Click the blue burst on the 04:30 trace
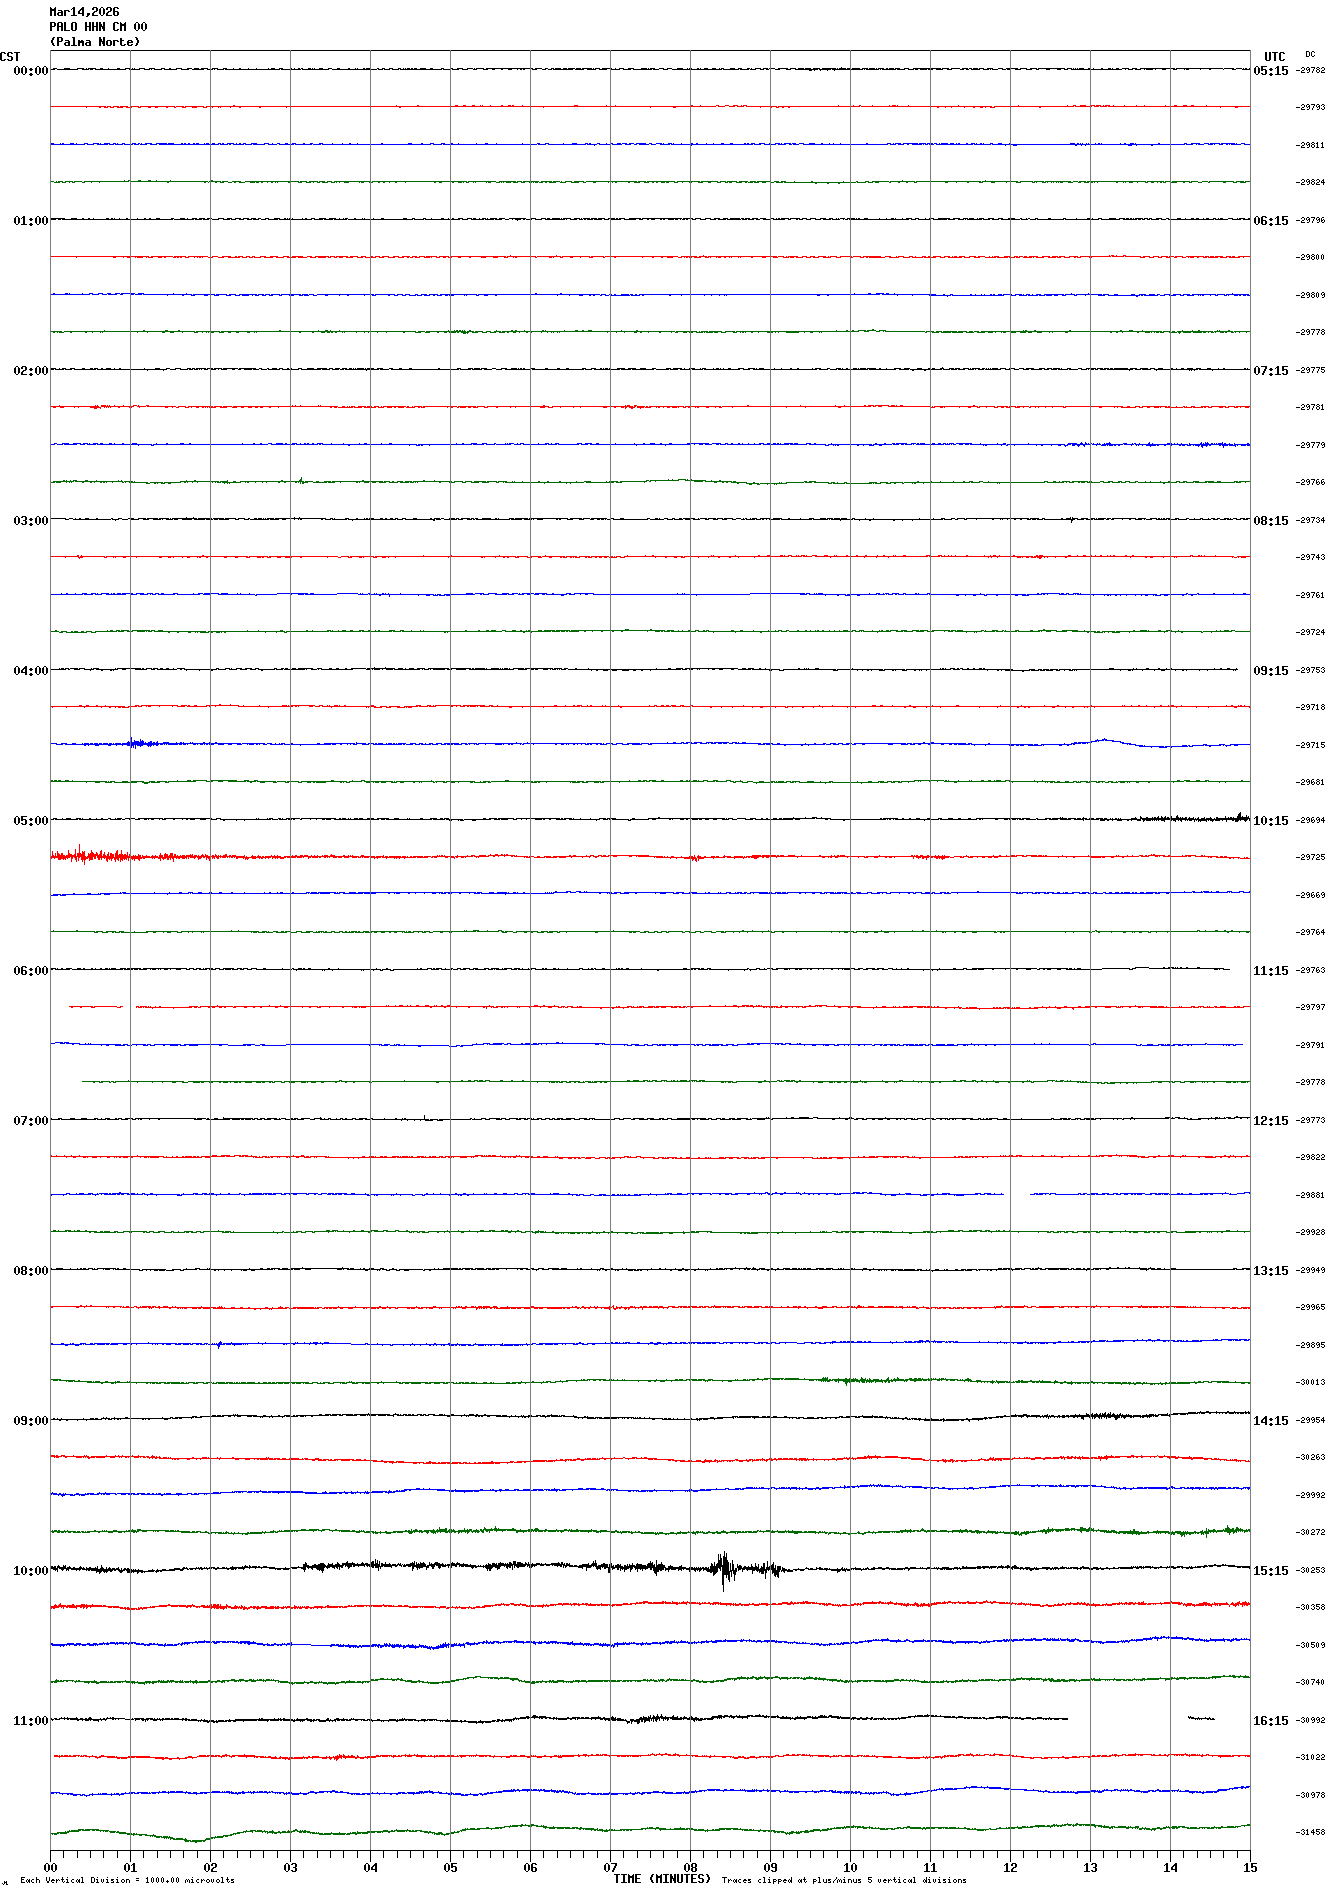Viewport: 1330px width, 1894px height. (140, 743)
